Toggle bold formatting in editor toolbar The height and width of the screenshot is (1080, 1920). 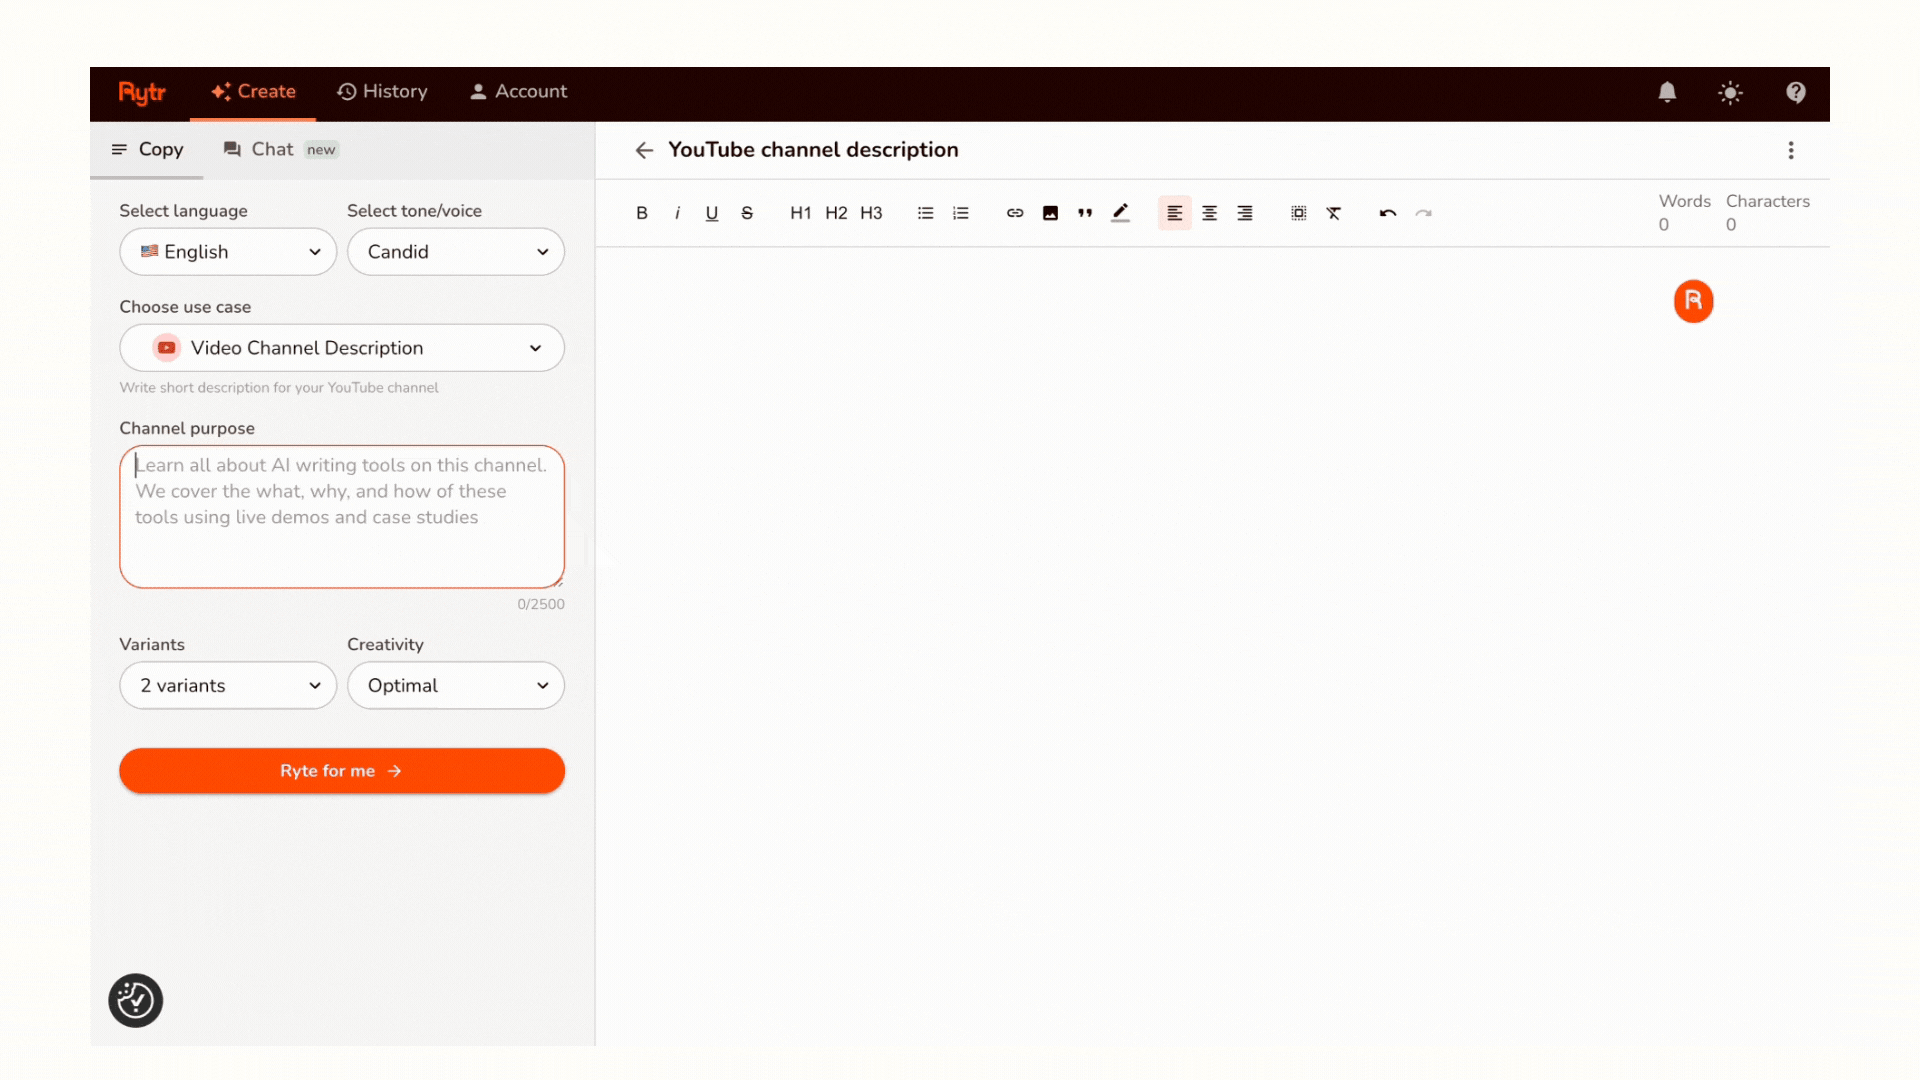pyautogui.click(x=642, y=213)
